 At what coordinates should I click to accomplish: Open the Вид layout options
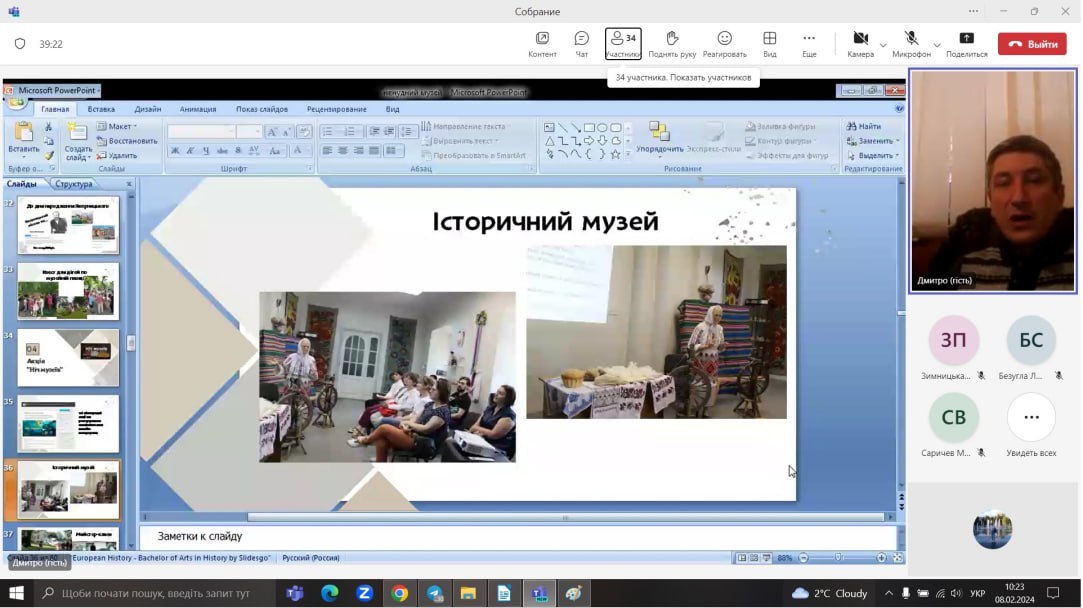coord(769,43)
